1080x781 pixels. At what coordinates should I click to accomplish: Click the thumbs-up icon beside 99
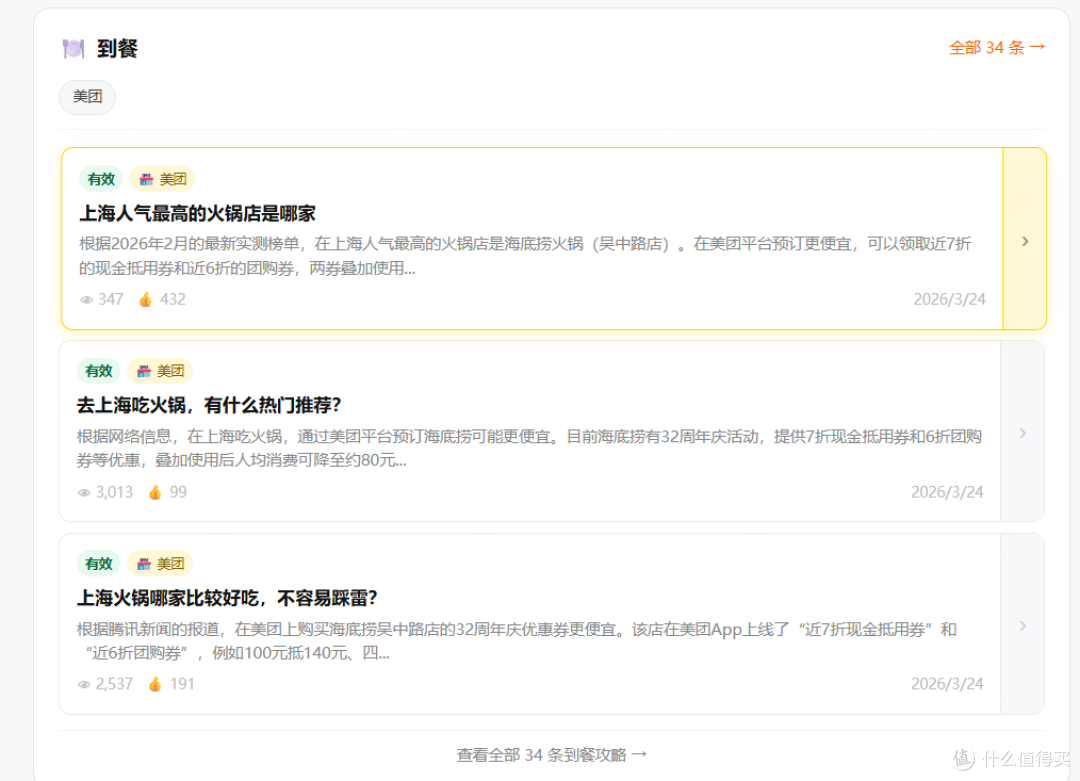click(155, 492)
